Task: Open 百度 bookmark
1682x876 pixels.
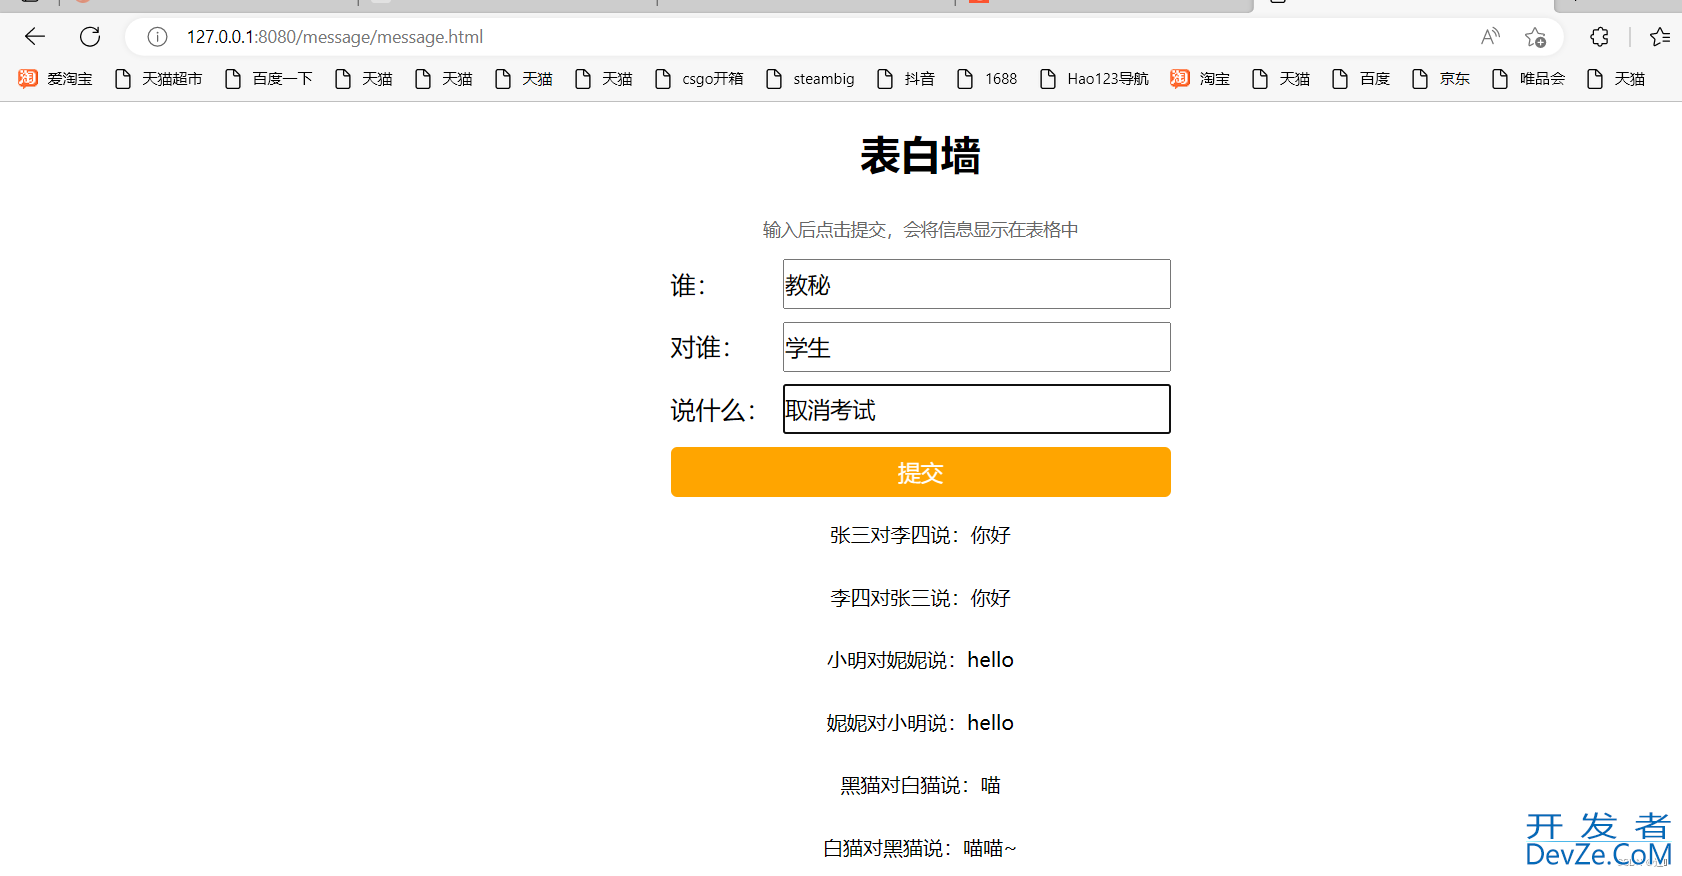Action: (x=1361, y=79)
